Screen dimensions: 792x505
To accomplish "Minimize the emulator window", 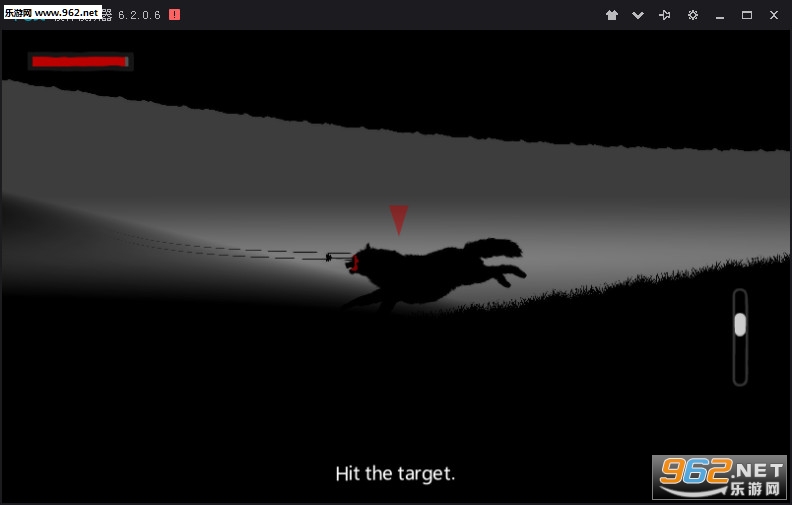I will (x=720, y=15).
